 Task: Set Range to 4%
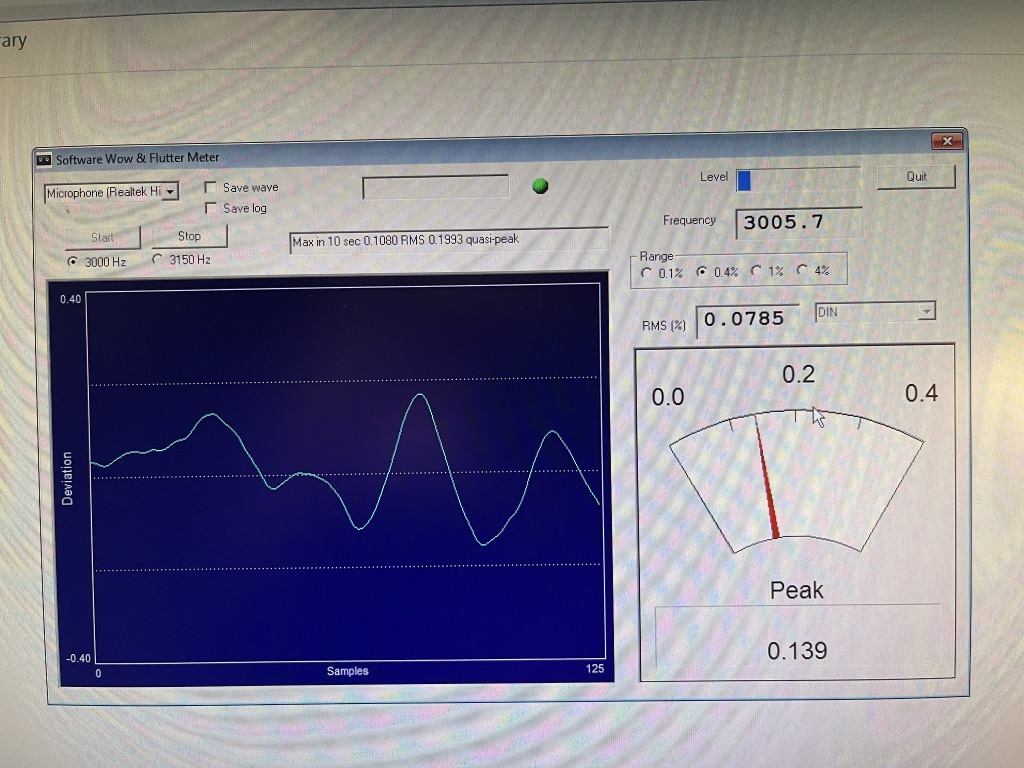coord(802,270)
